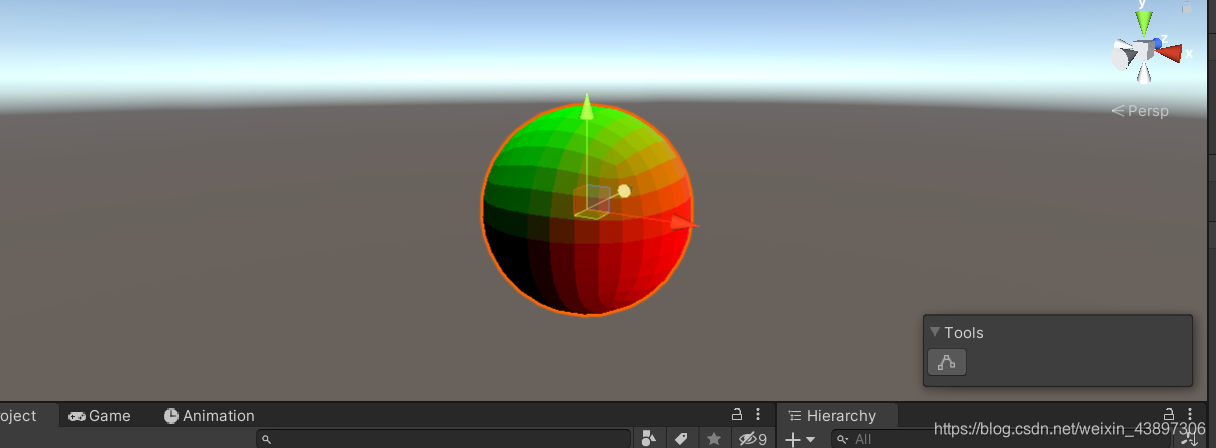Lock the Project panel
Screen dimensions: 1216x448
(x=737, y=414)
